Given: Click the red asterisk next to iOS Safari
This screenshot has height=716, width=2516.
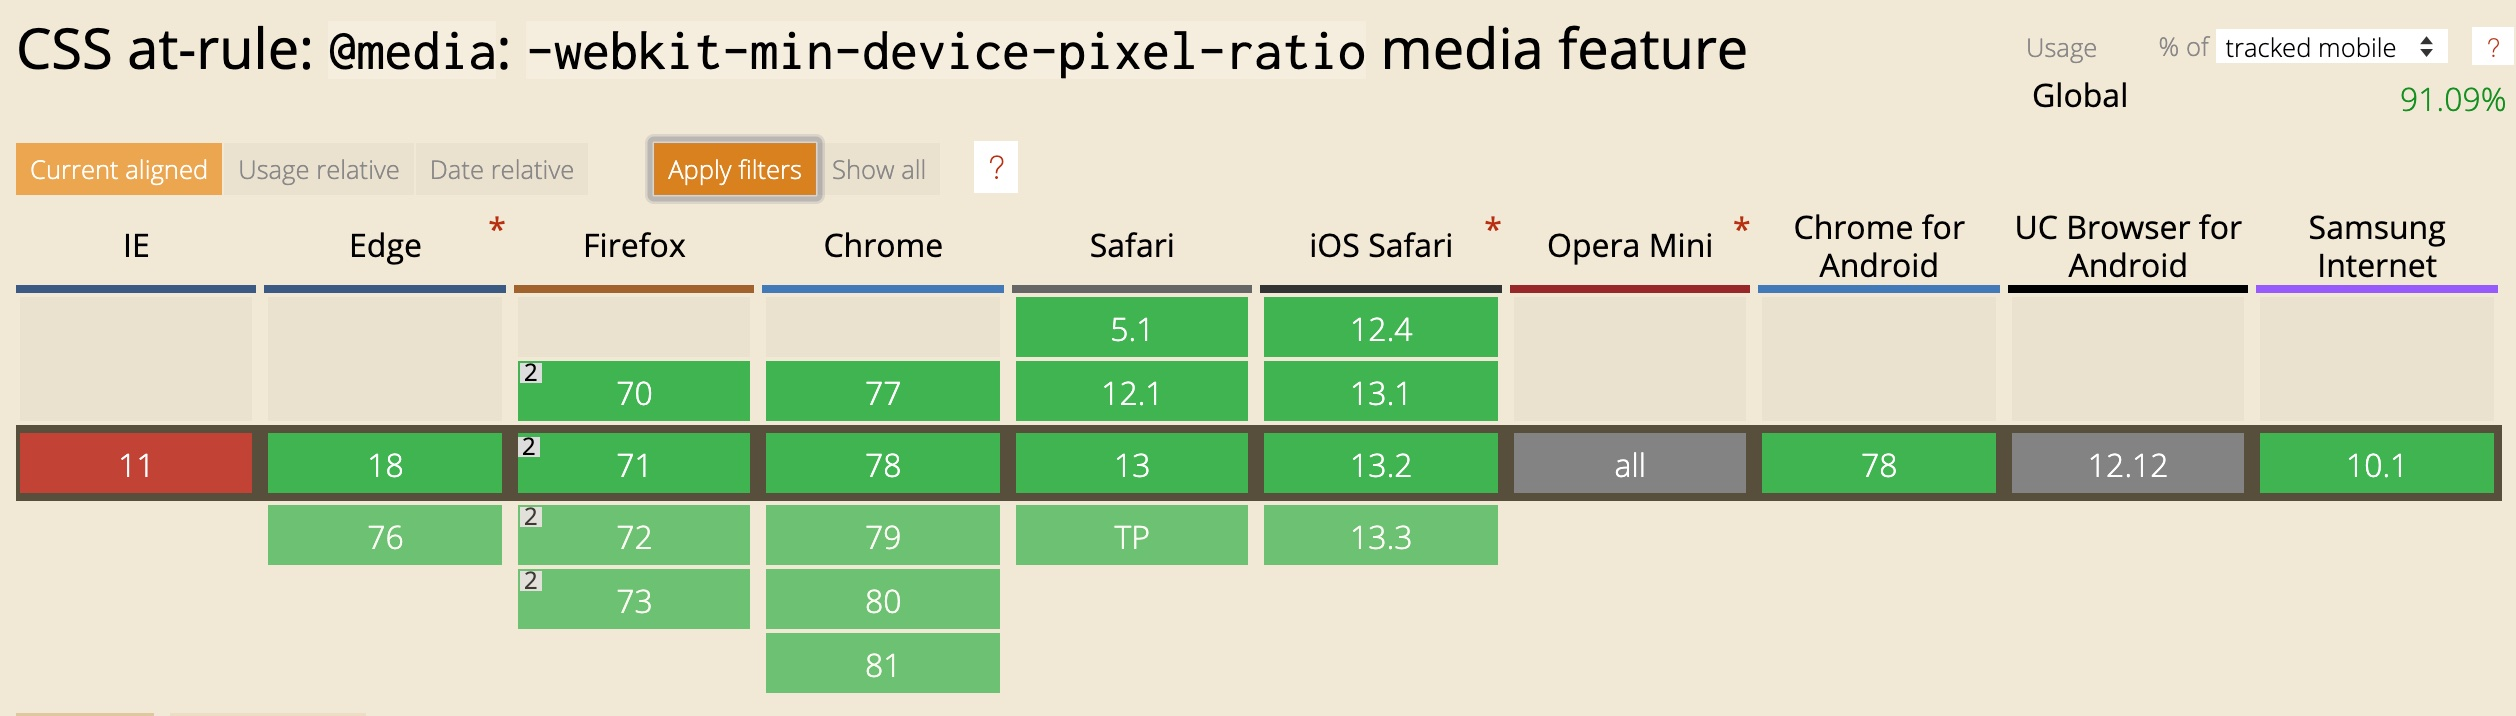Looking at the screenshot, I should 1492,226.
